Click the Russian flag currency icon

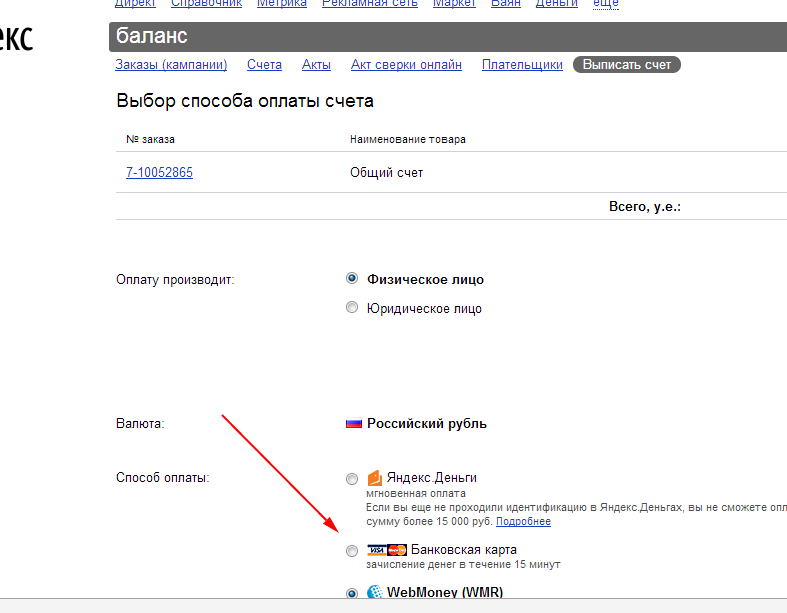(354, 424)
